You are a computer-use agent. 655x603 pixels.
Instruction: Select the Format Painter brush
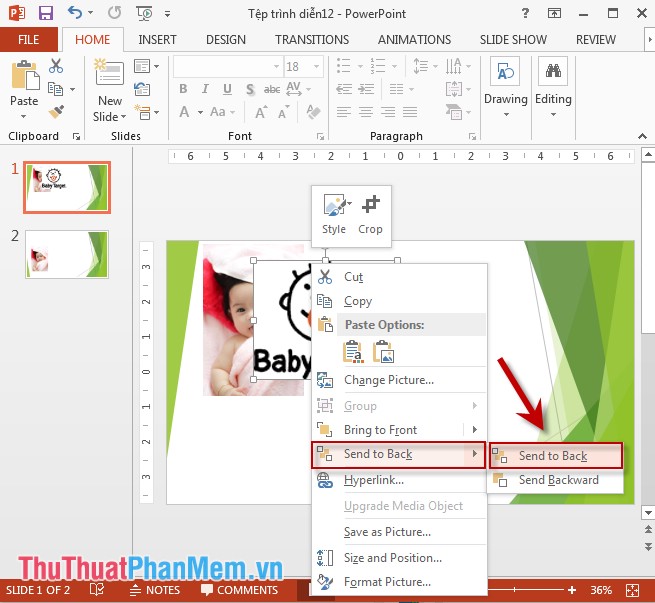click(x=56, y=111)
